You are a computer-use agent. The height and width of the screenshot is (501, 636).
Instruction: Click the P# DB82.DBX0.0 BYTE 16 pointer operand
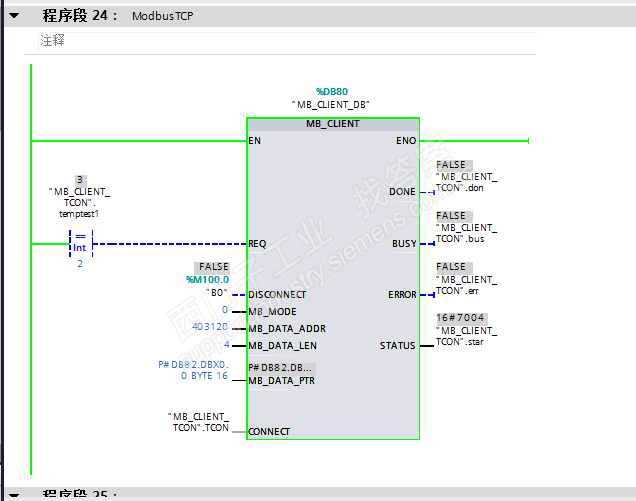(194, 370)
